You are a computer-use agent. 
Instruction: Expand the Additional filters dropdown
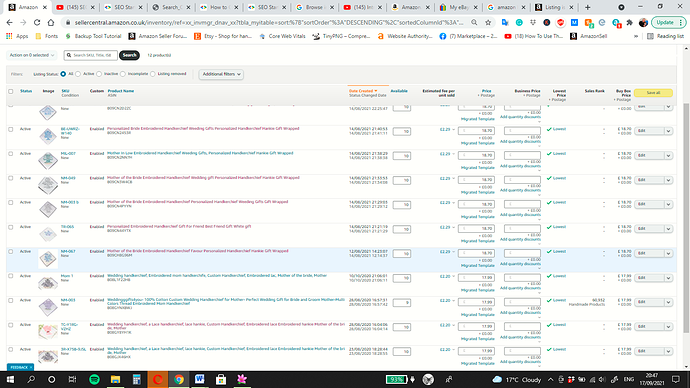(x=221, y=74)
